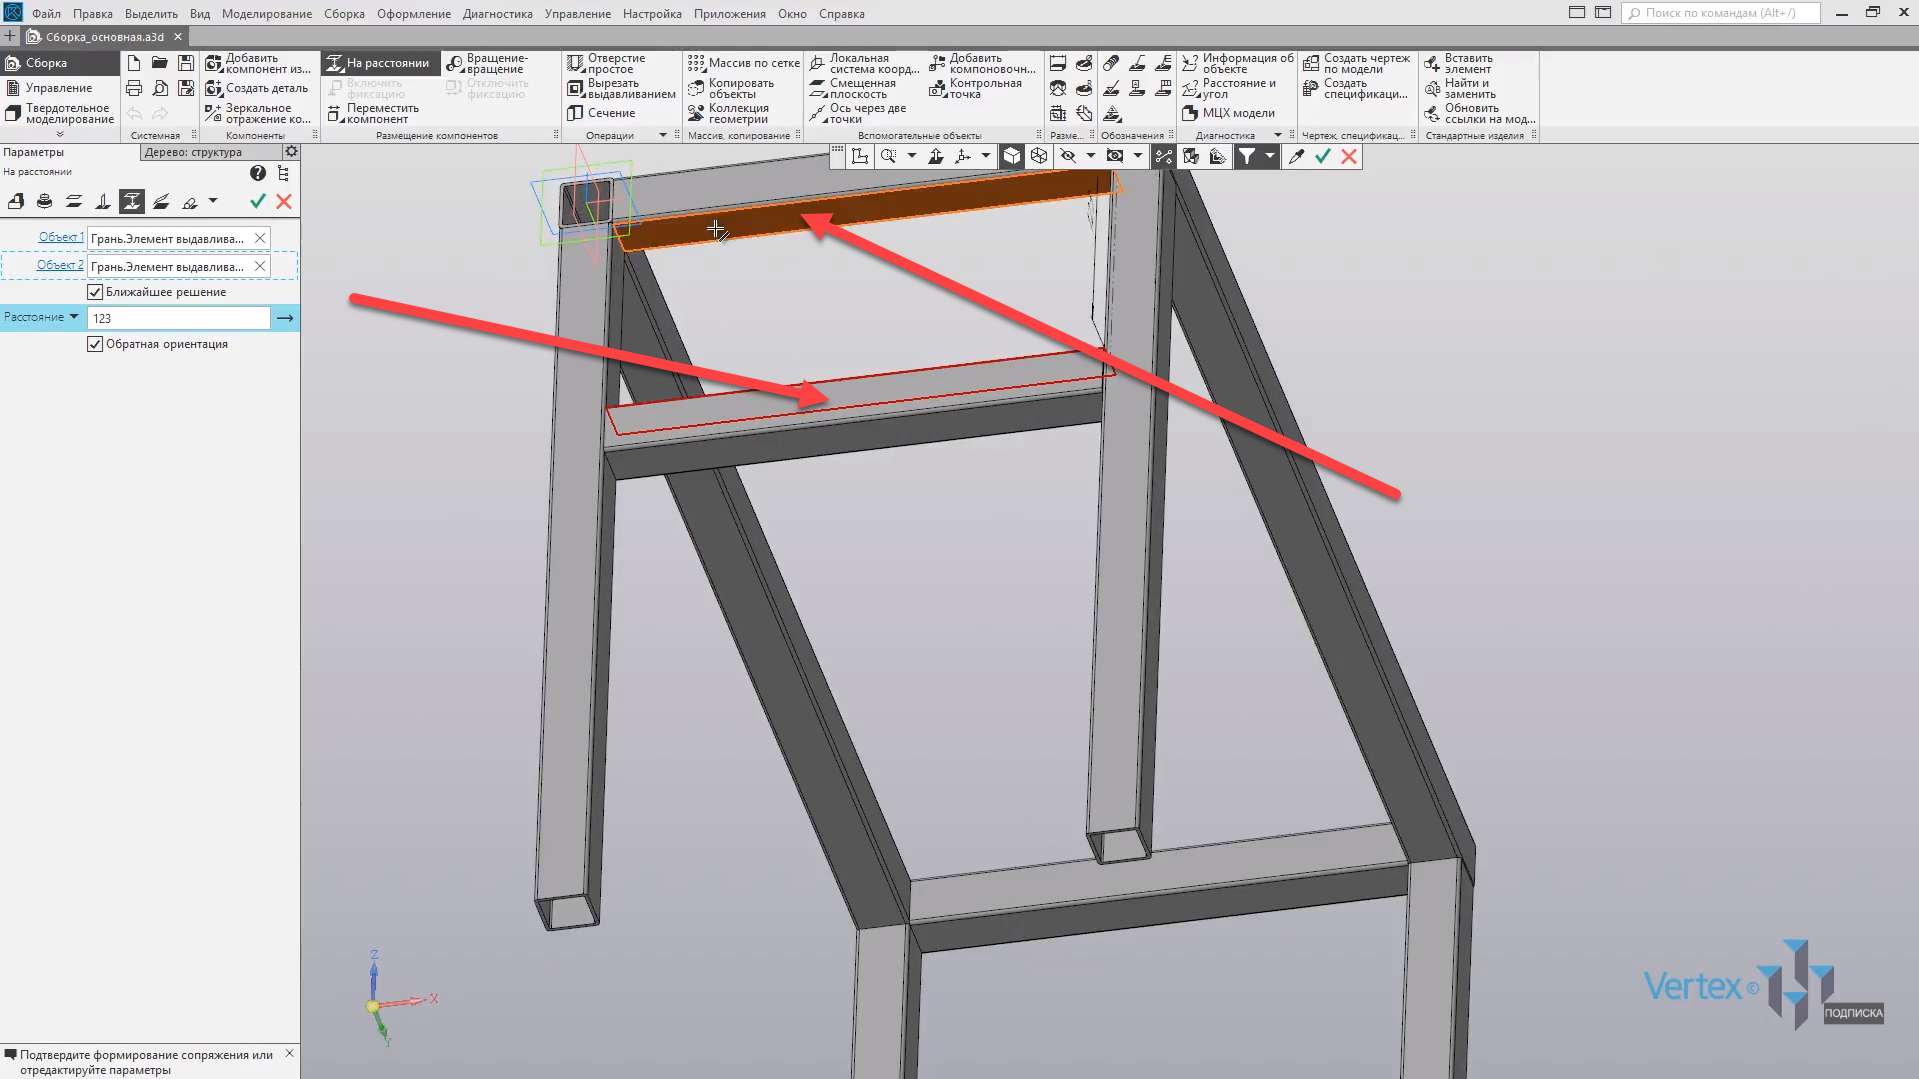This screenshot has height=1079, width=1919.
Task: Click the Объект 2 link
Action: (60, 265)
